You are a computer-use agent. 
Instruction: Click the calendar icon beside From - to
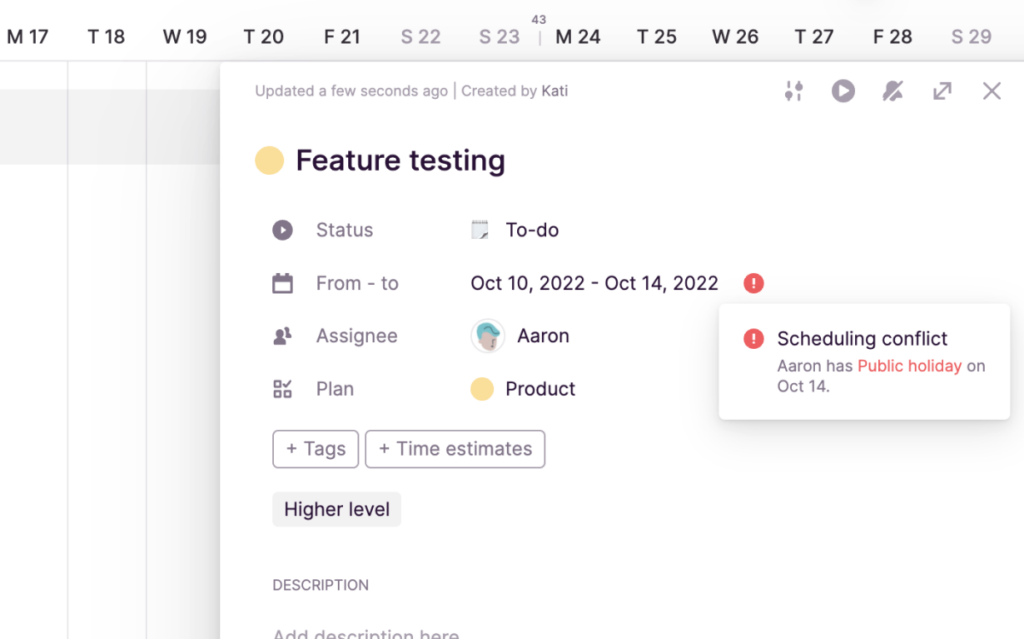tap(281, 283)
